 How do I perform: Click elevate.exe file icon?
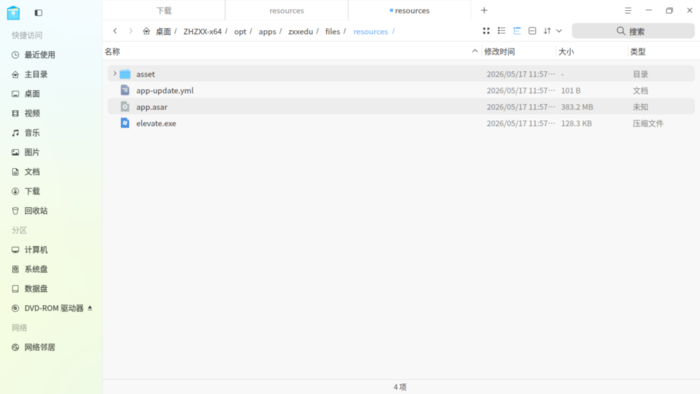125,123
